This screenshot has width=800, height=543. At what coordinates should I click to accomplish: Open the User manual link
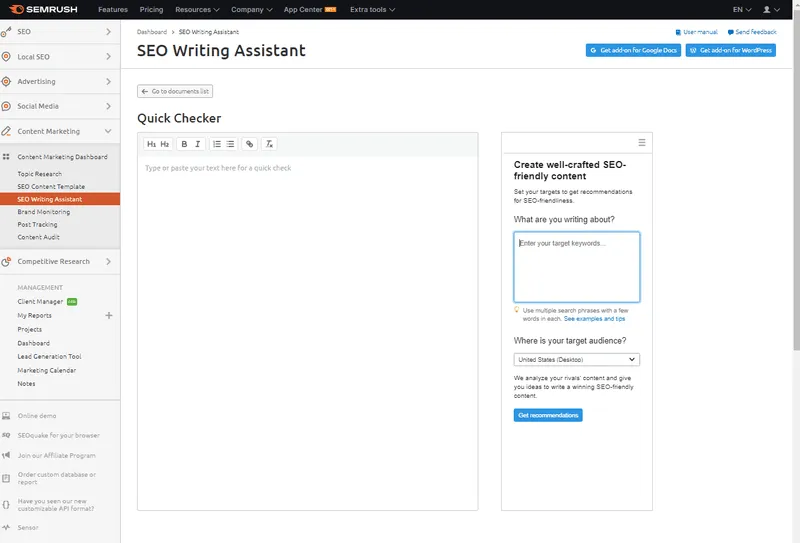(x=696, y=32)
